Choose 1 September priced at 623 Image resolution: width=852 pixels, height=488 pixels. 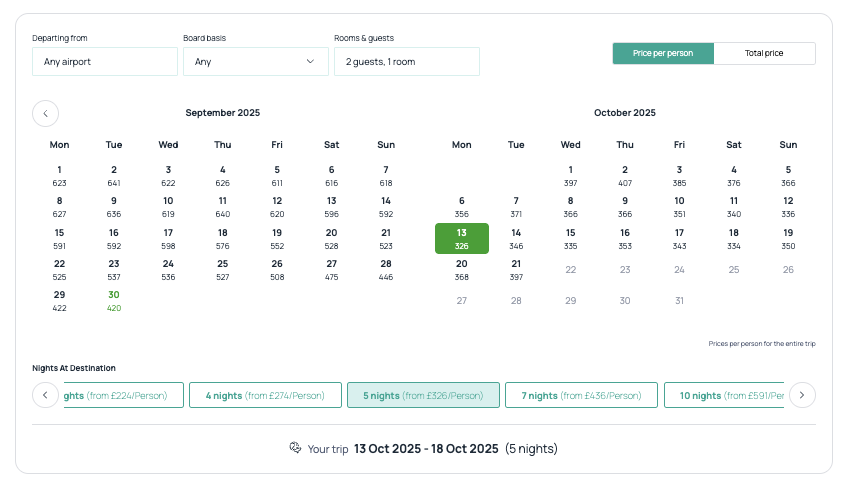[x=59, y=176]
